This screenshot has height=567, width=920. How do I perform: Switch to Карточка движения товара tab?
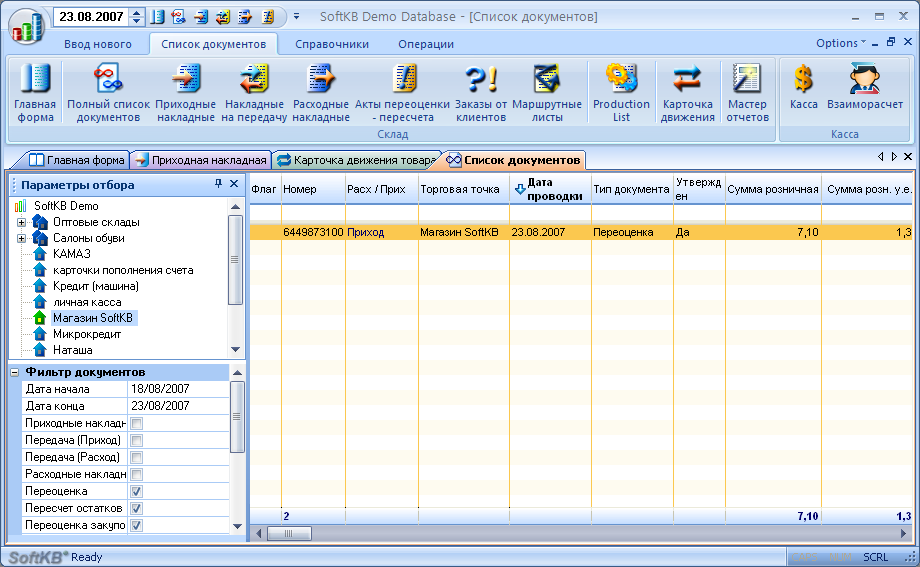(357, 160)
